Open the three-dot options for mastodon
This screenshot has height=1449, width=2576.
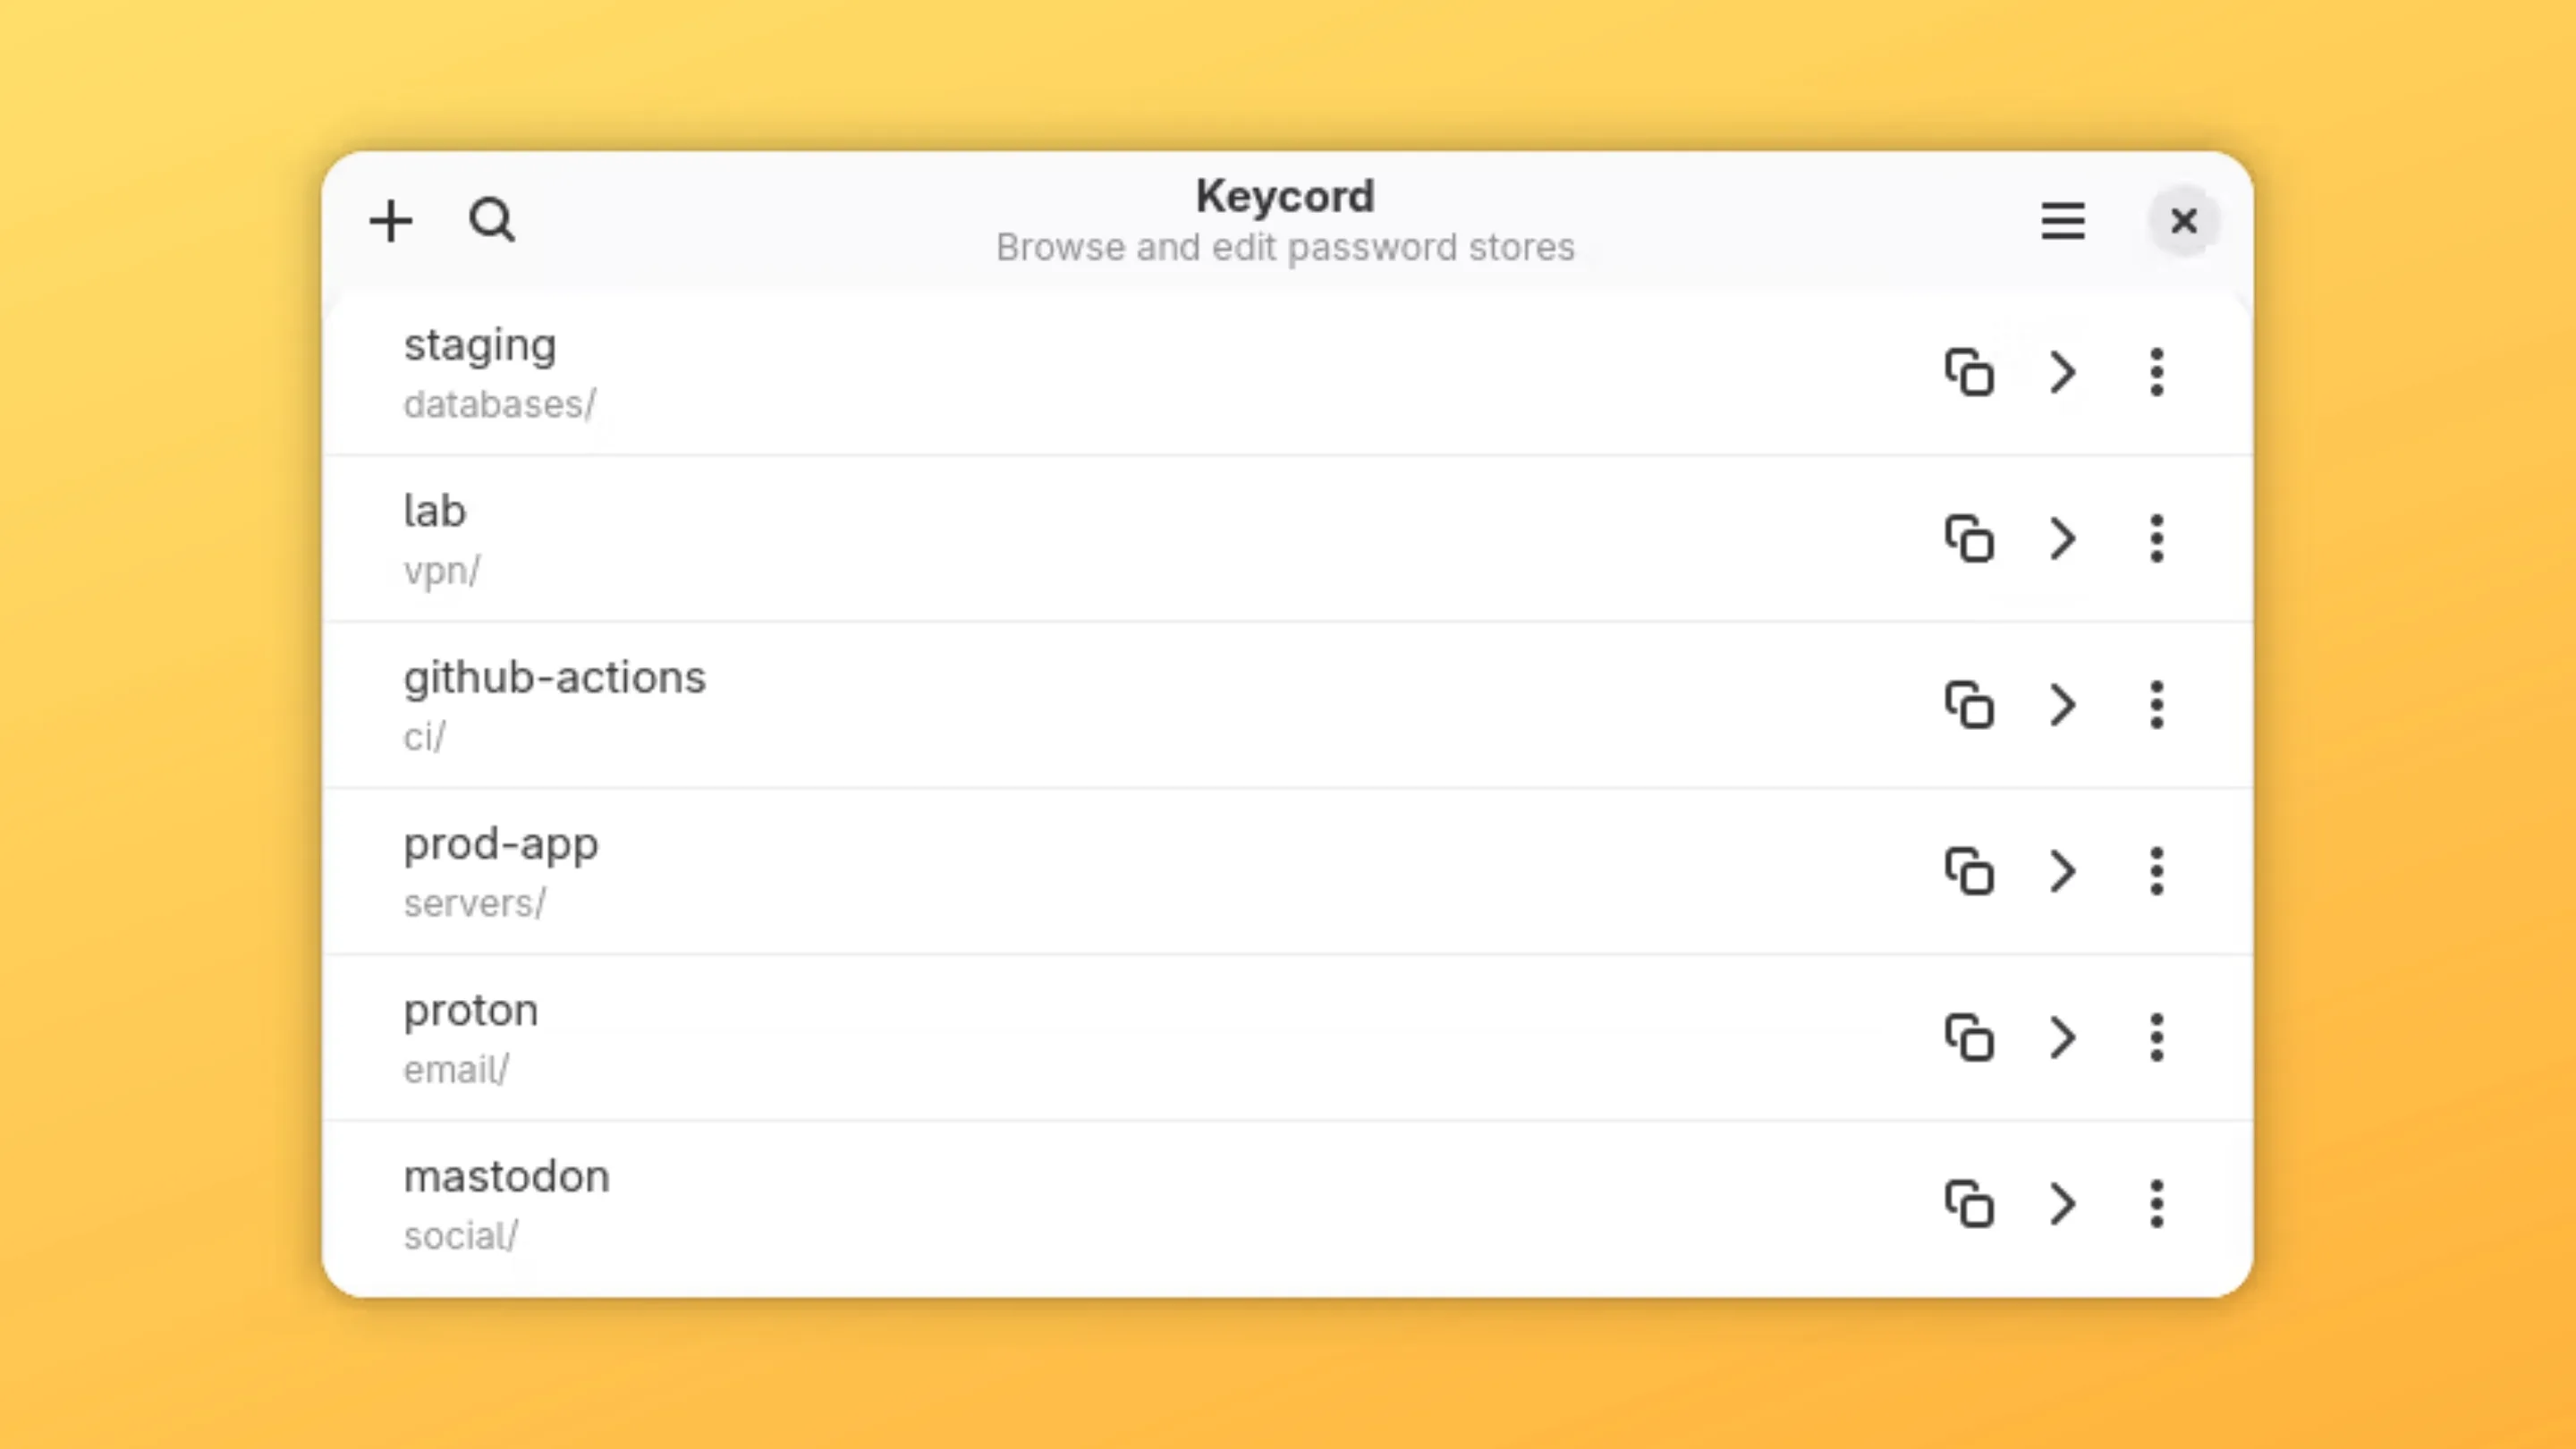(2156, 1204)
